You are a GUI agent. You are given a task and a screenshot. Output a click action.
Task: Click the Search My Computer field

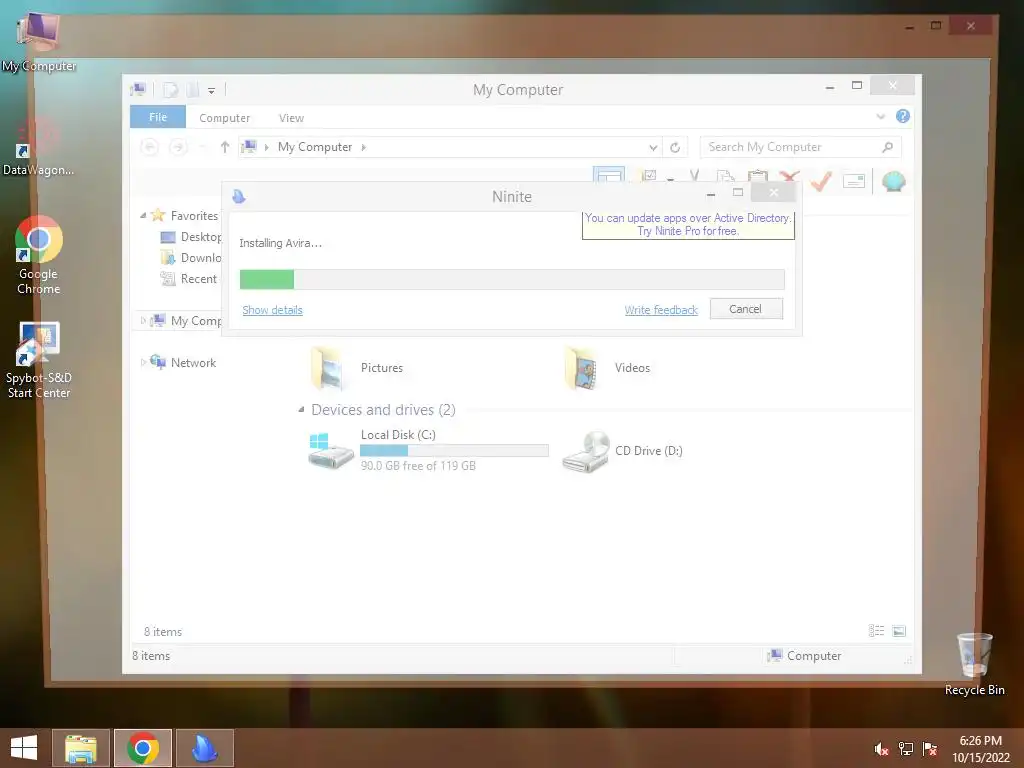click(x=801, y=148)
